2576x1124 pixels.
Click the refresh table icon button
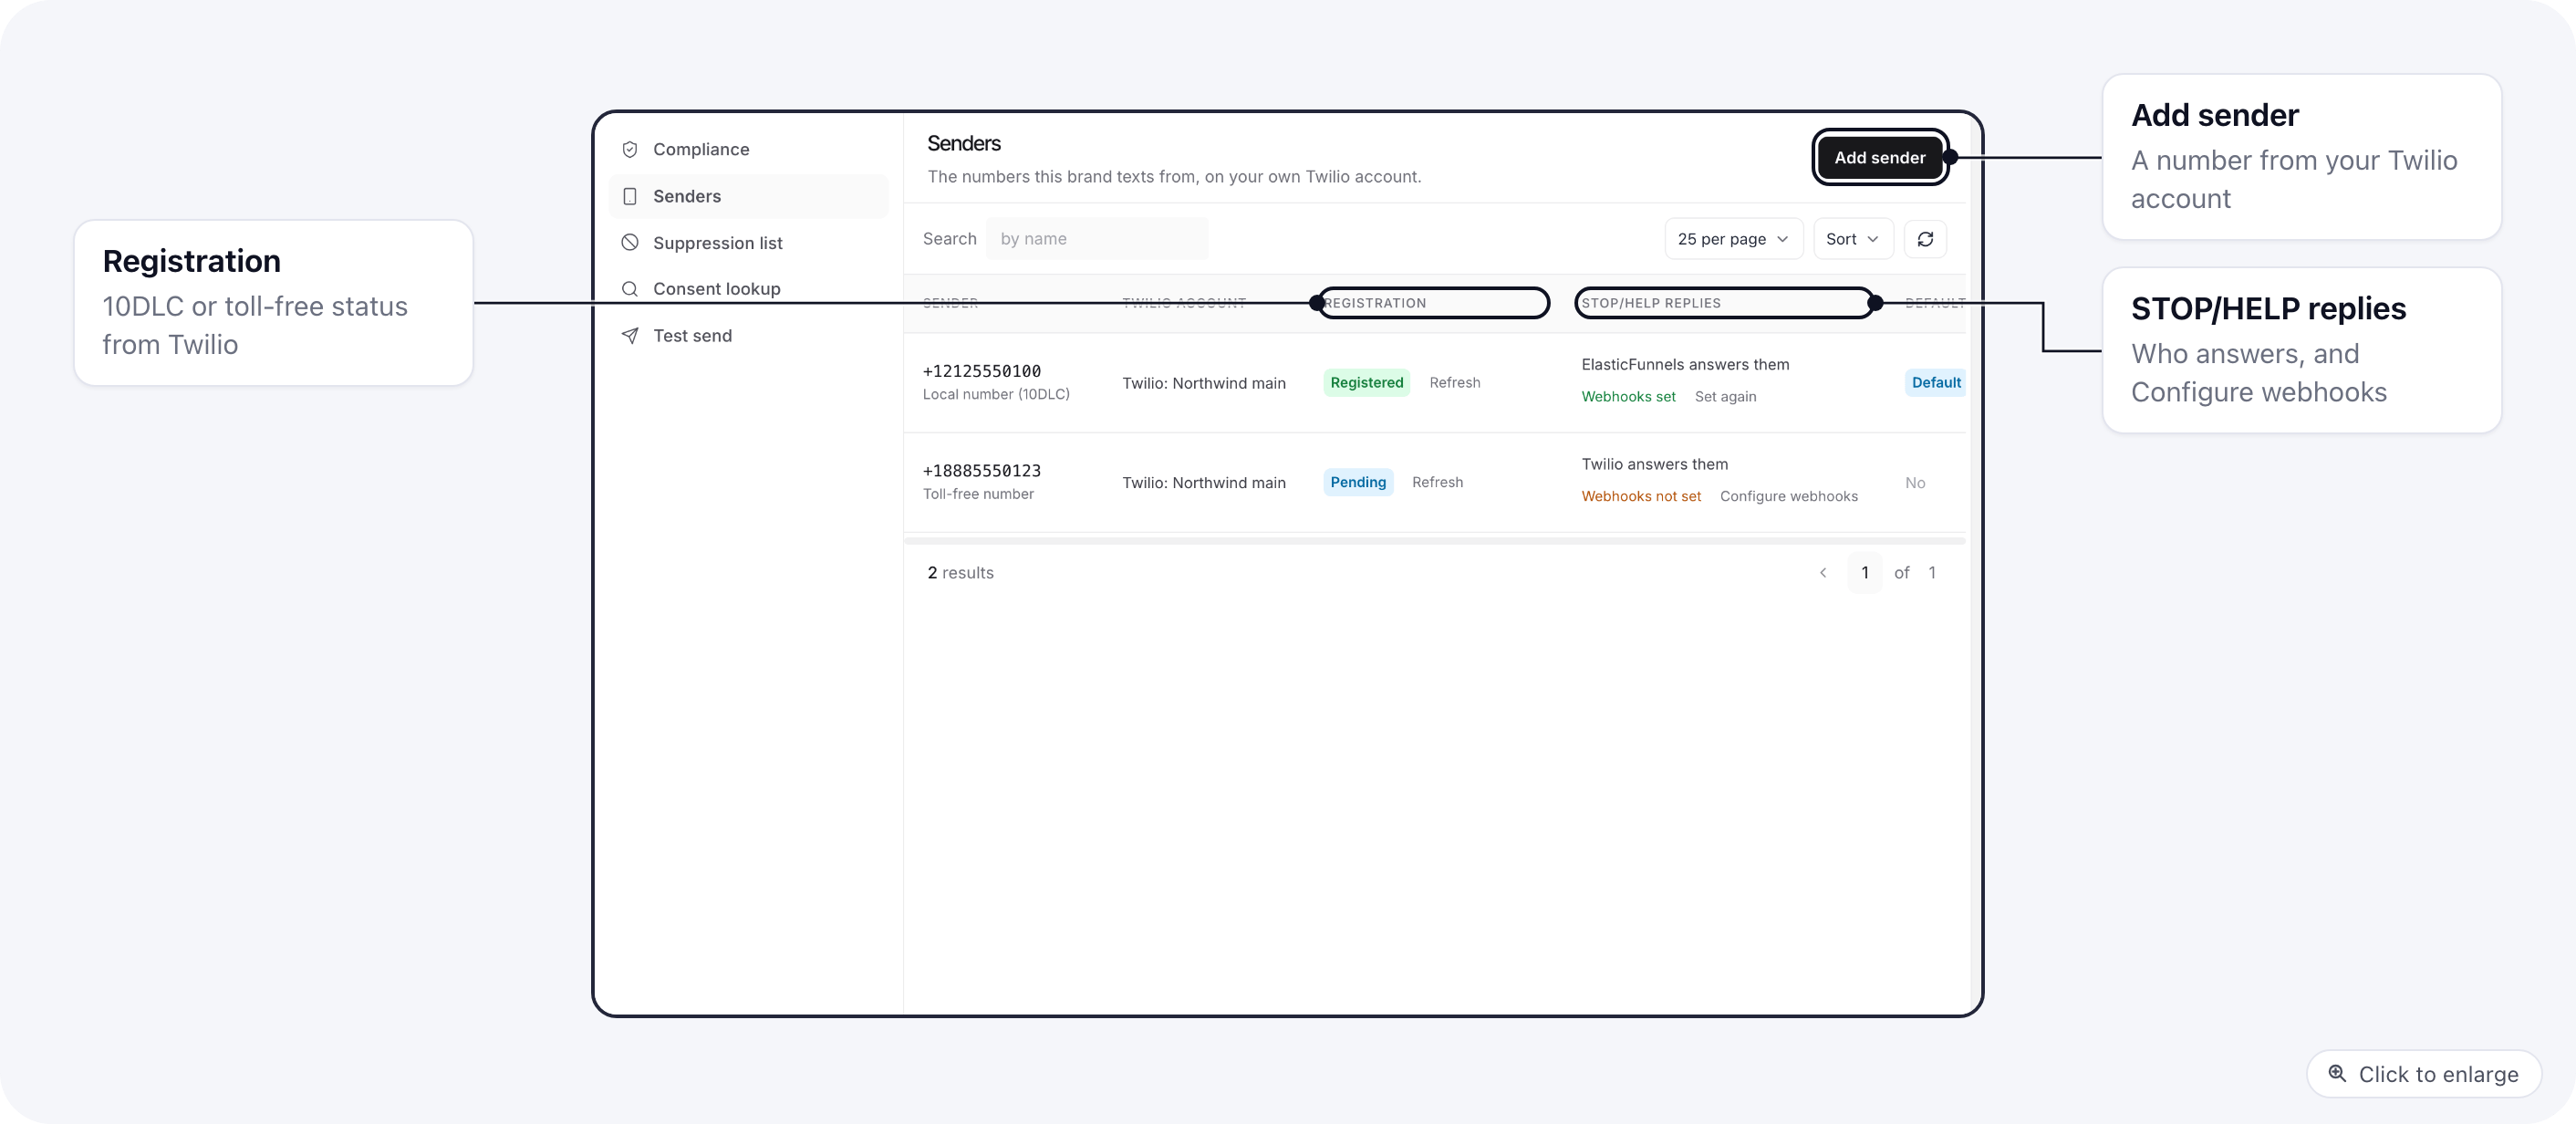[x=1925, y=239]
